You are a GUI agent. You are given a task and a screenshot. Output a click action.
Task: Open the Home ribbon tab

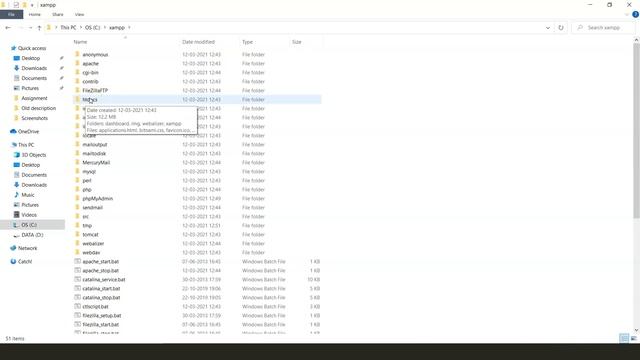35,14
